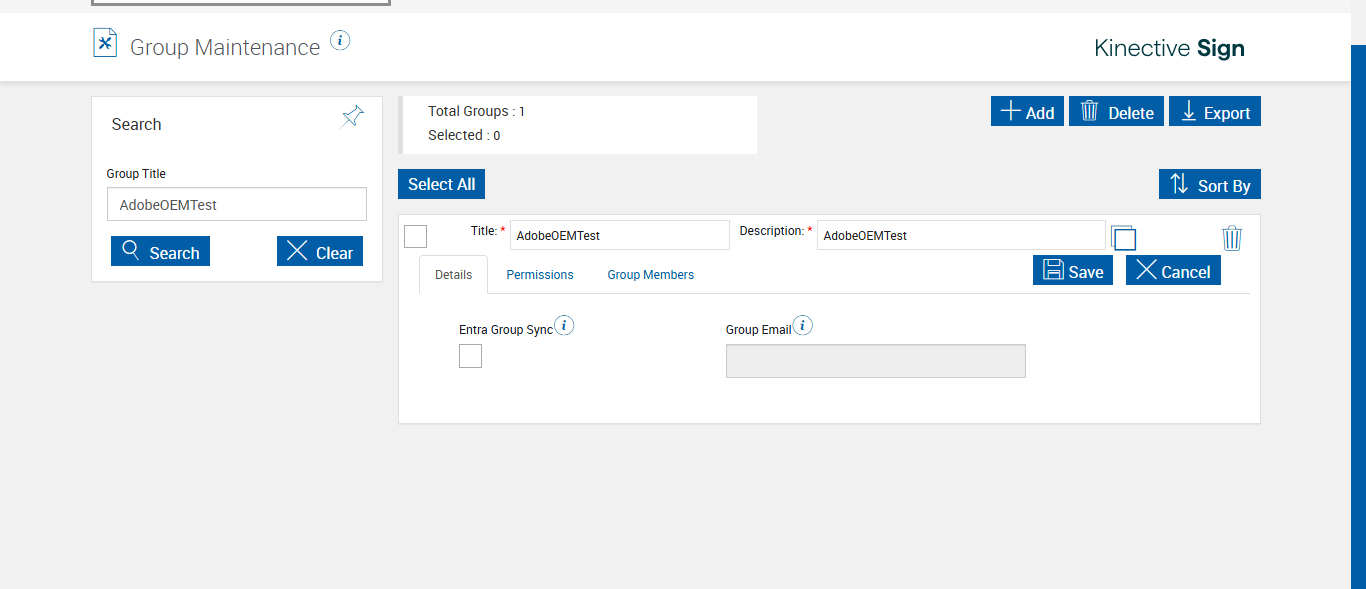This screenshot has height=589, width=1366.
Task: Open the Group Members tab
Action: [650, 275]
